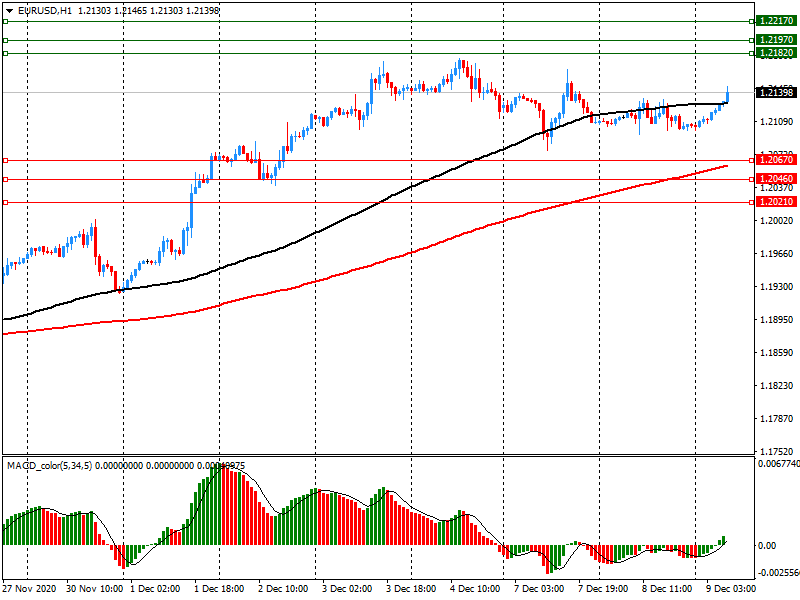Click the 7 Dec 03:00 time label
Viewport: 800px width, 600px height.
click(x=539, y=589)
